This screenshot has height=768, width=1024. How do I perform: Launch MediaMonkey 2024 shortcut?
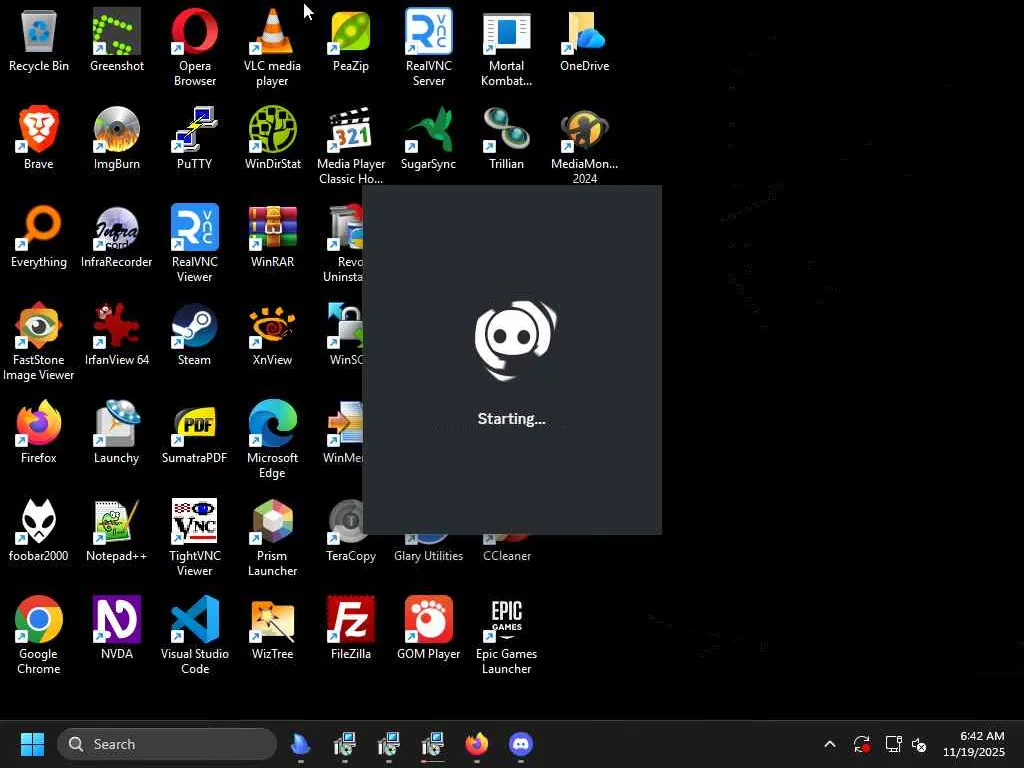tap(584, 145)
